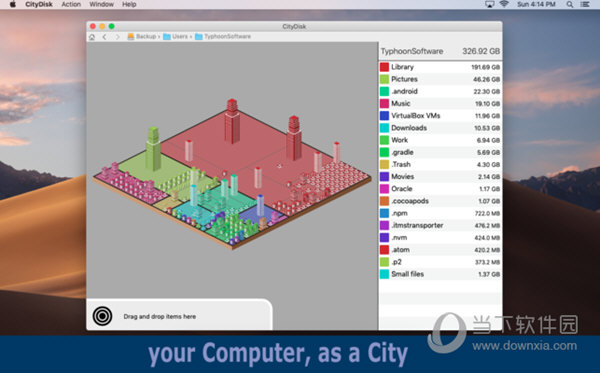Image resolution: width=600 pixels, height=373 pixels.
Task: Open the TyphoonSoftware folder breadcrumb
Action: pyautogui.click(x=223, y=37)
